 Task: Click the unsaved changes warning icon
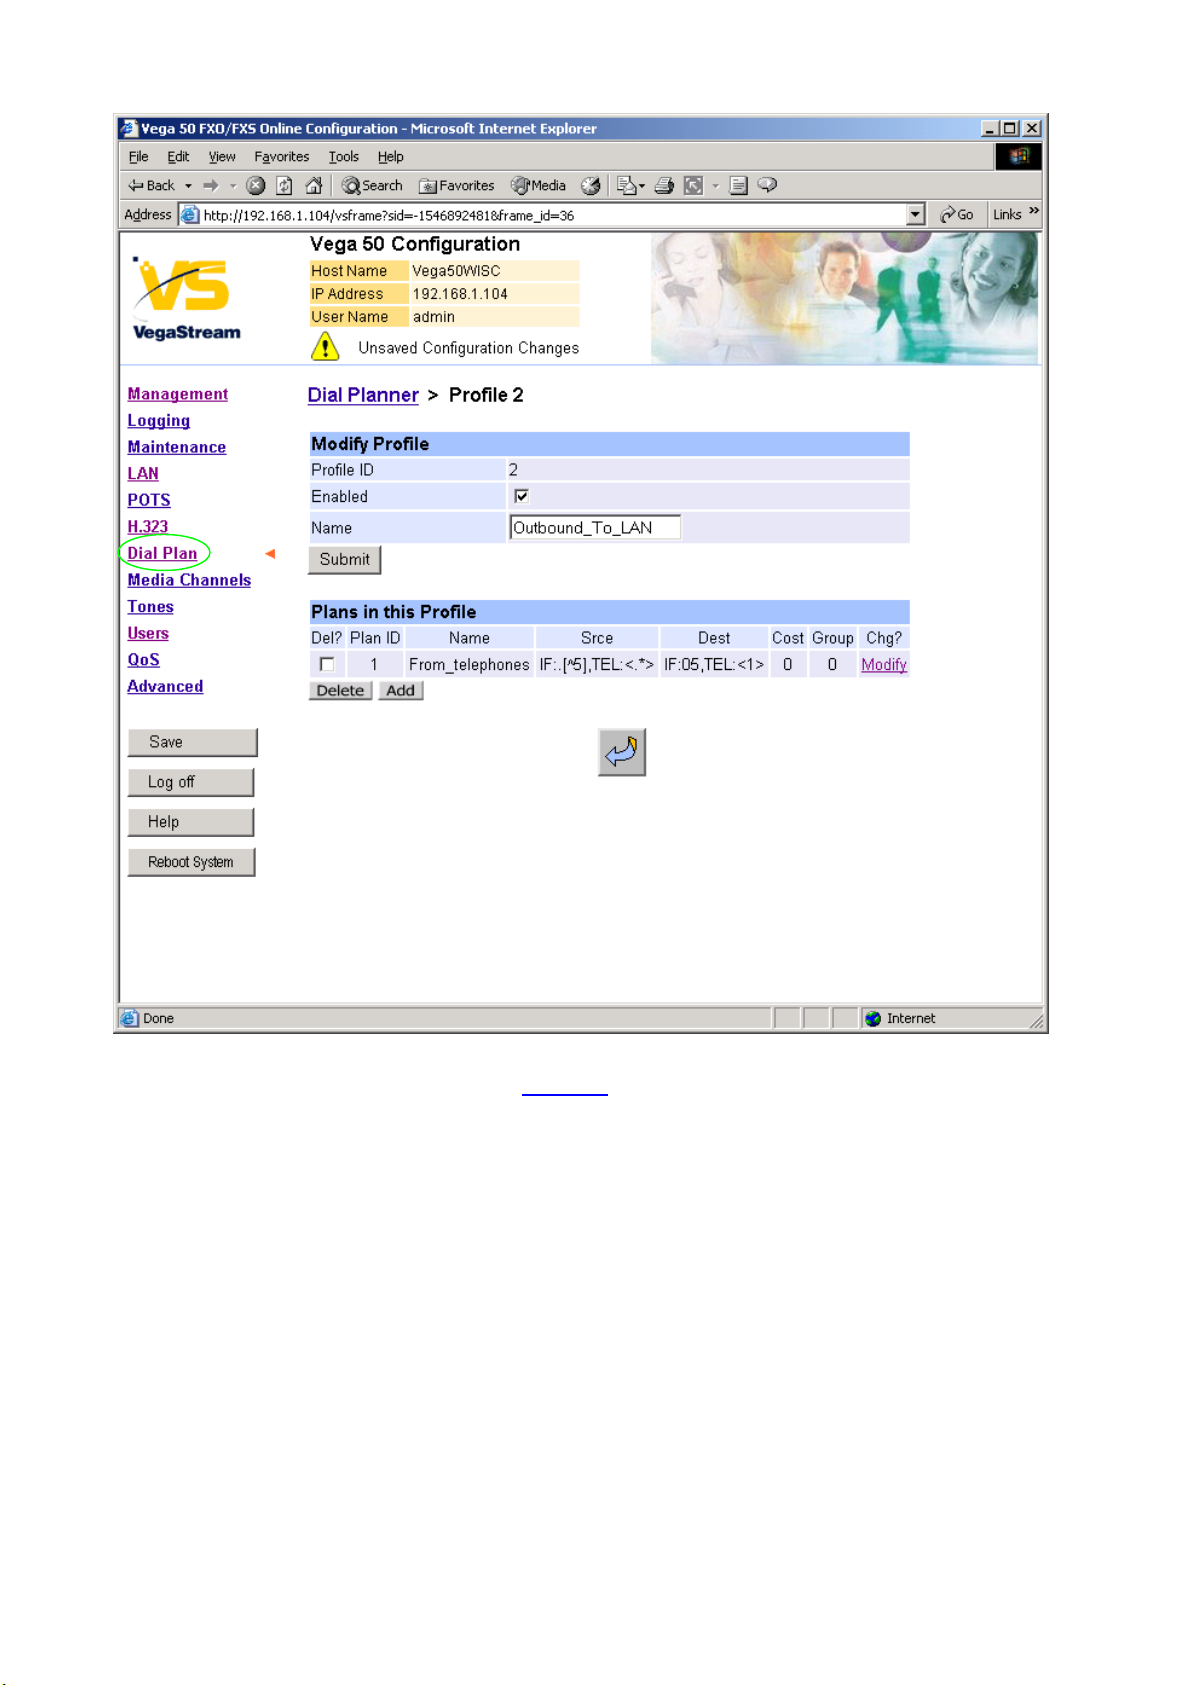[x=325, y=346]
